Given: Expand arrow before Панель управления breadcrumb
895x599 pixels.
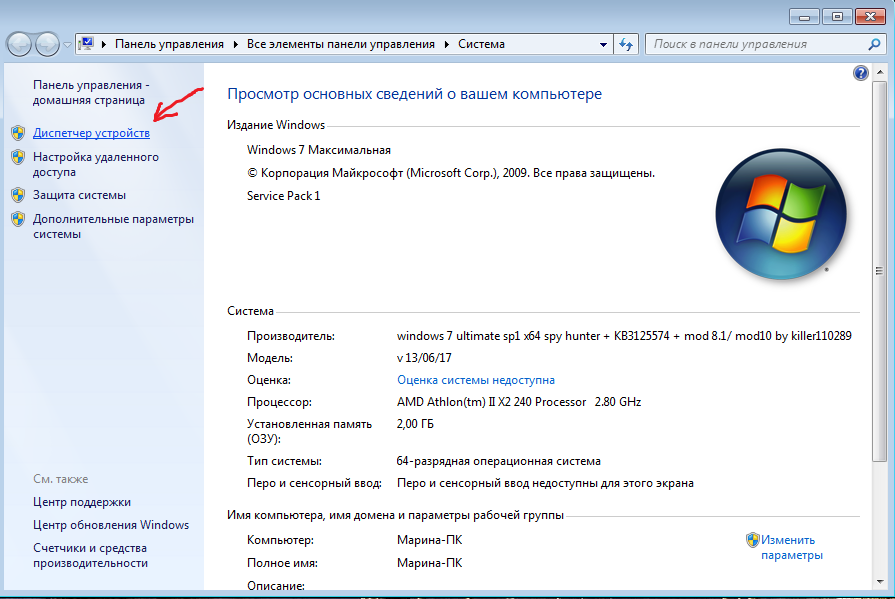Looking at the screenshot, I should coord(104,44).
